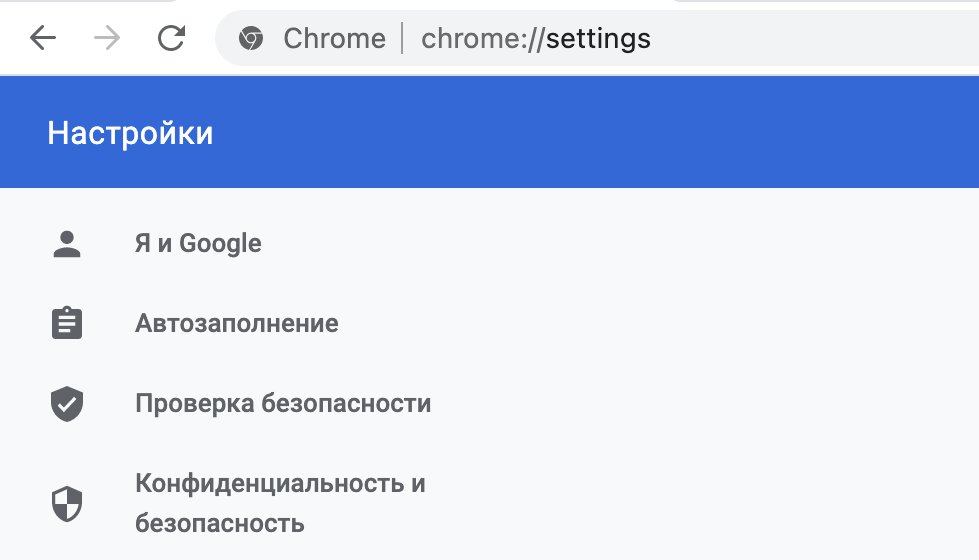
Task: Click the divider between Chrome and URL
Action: point(403,39)
